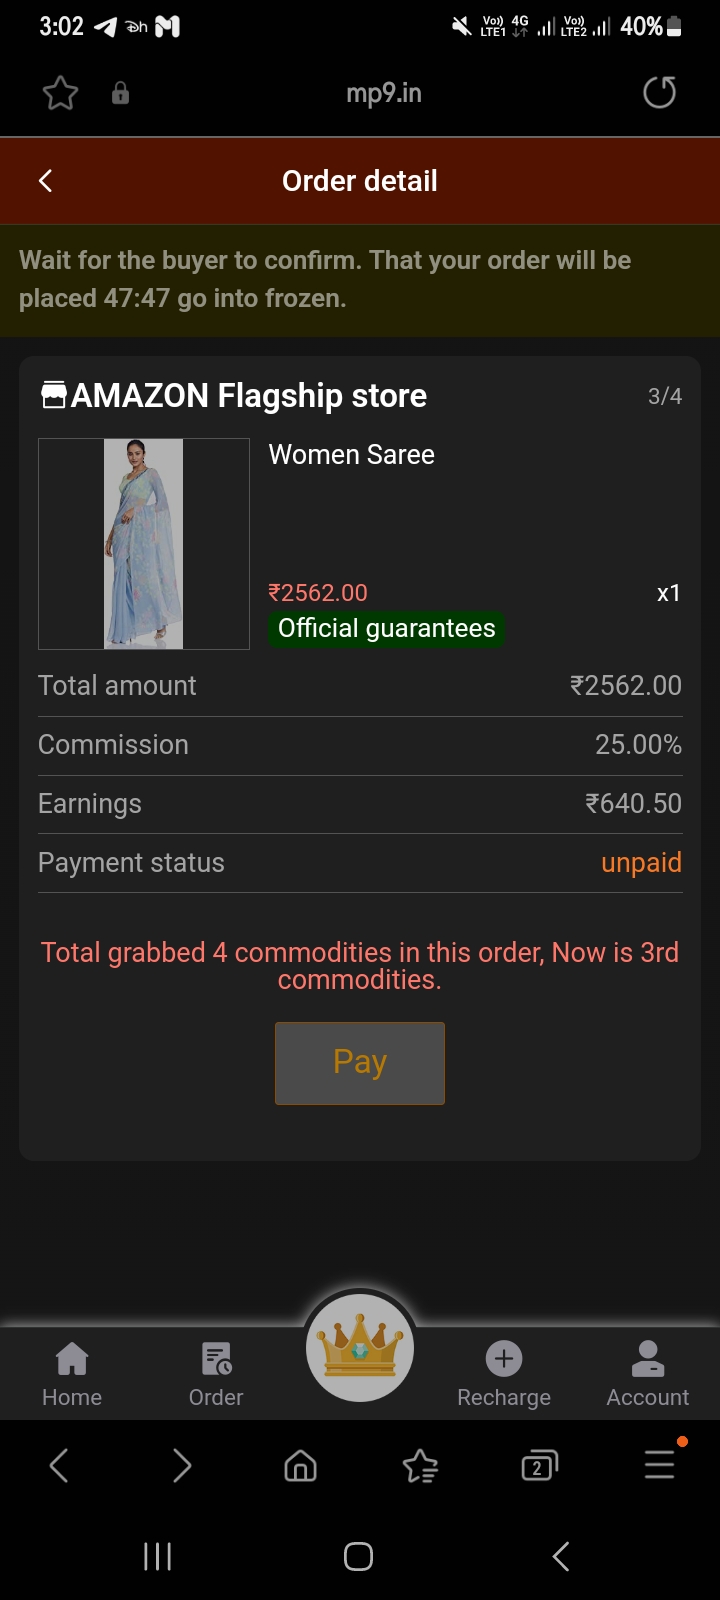Viewport: 720px width, 1600px height.
Task: Tap the mp9.in address bar
Action: (x=384, y=93)
